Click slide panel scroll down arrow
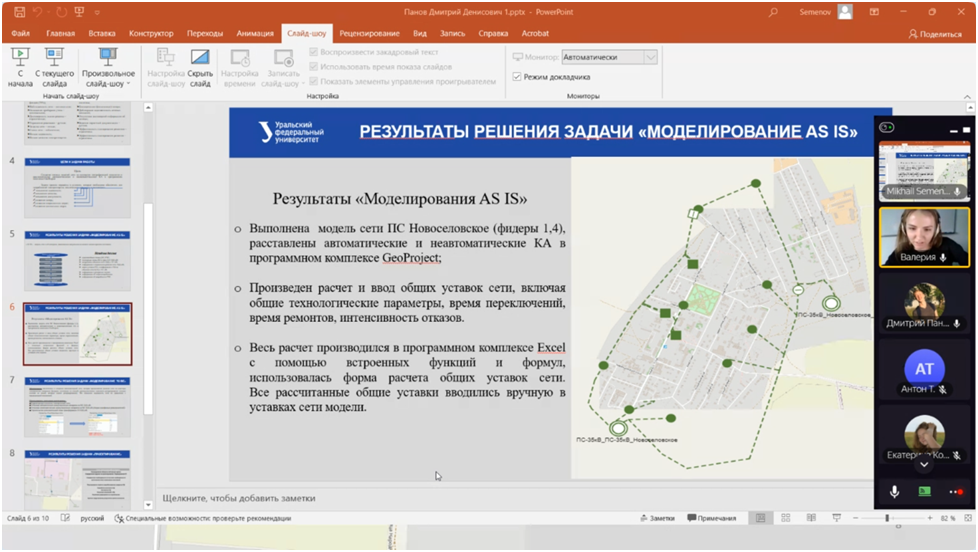This screenshot has height=552, width=978. (x=148, y=505)
